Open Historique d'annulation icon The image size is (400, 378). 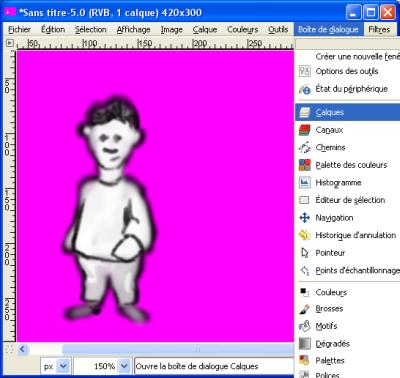pyautogui.click(x=304, y=235)
